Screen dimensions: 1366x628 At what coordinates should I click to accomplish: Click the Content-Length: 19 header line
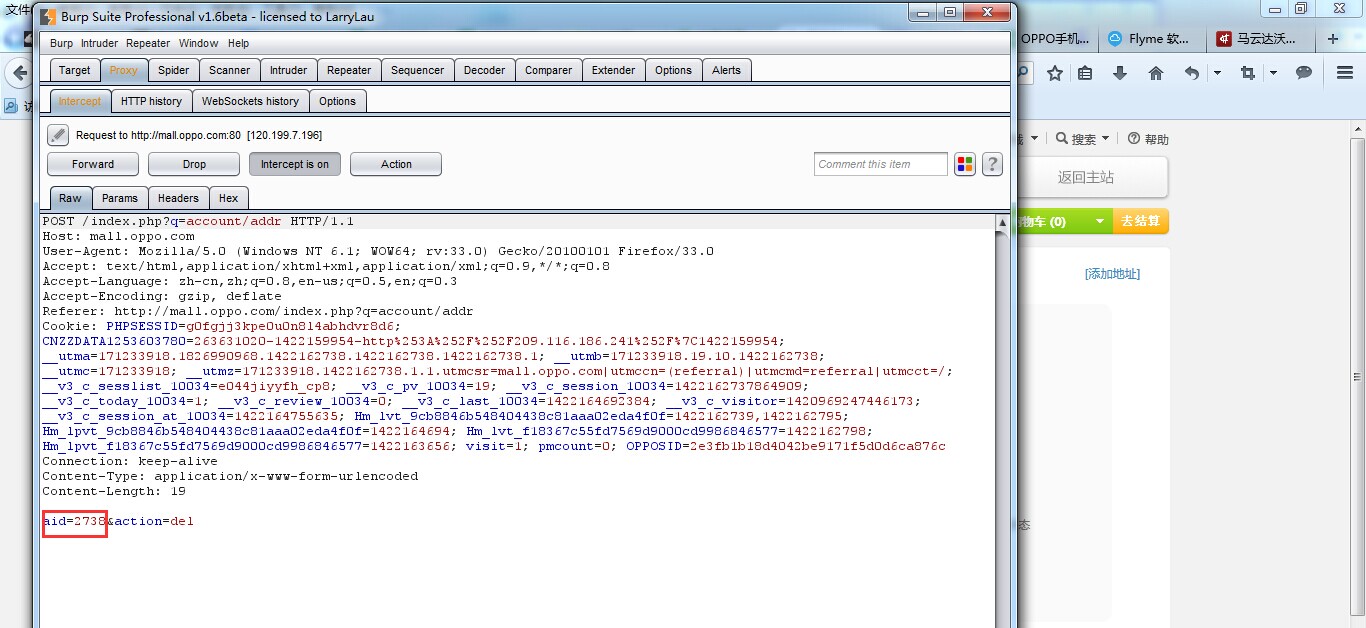[x=114, y=491]
